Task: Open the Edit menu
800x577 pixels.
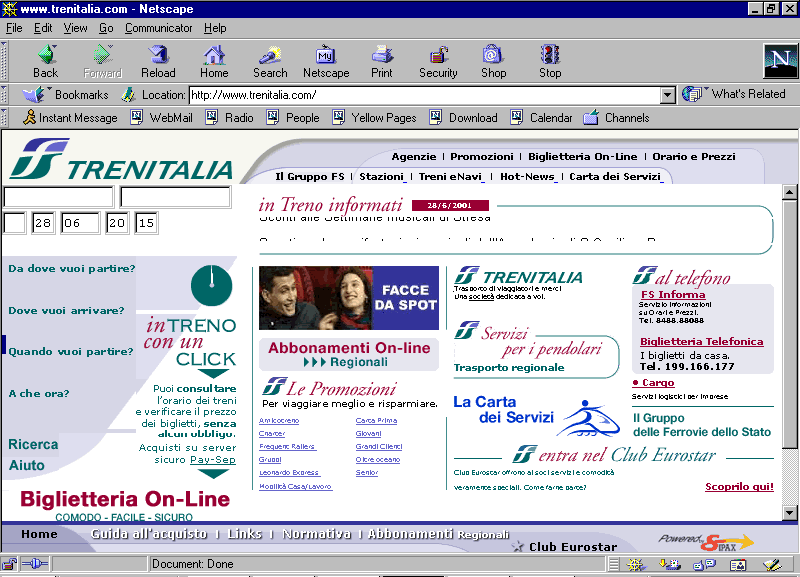Action: point(43,28)
